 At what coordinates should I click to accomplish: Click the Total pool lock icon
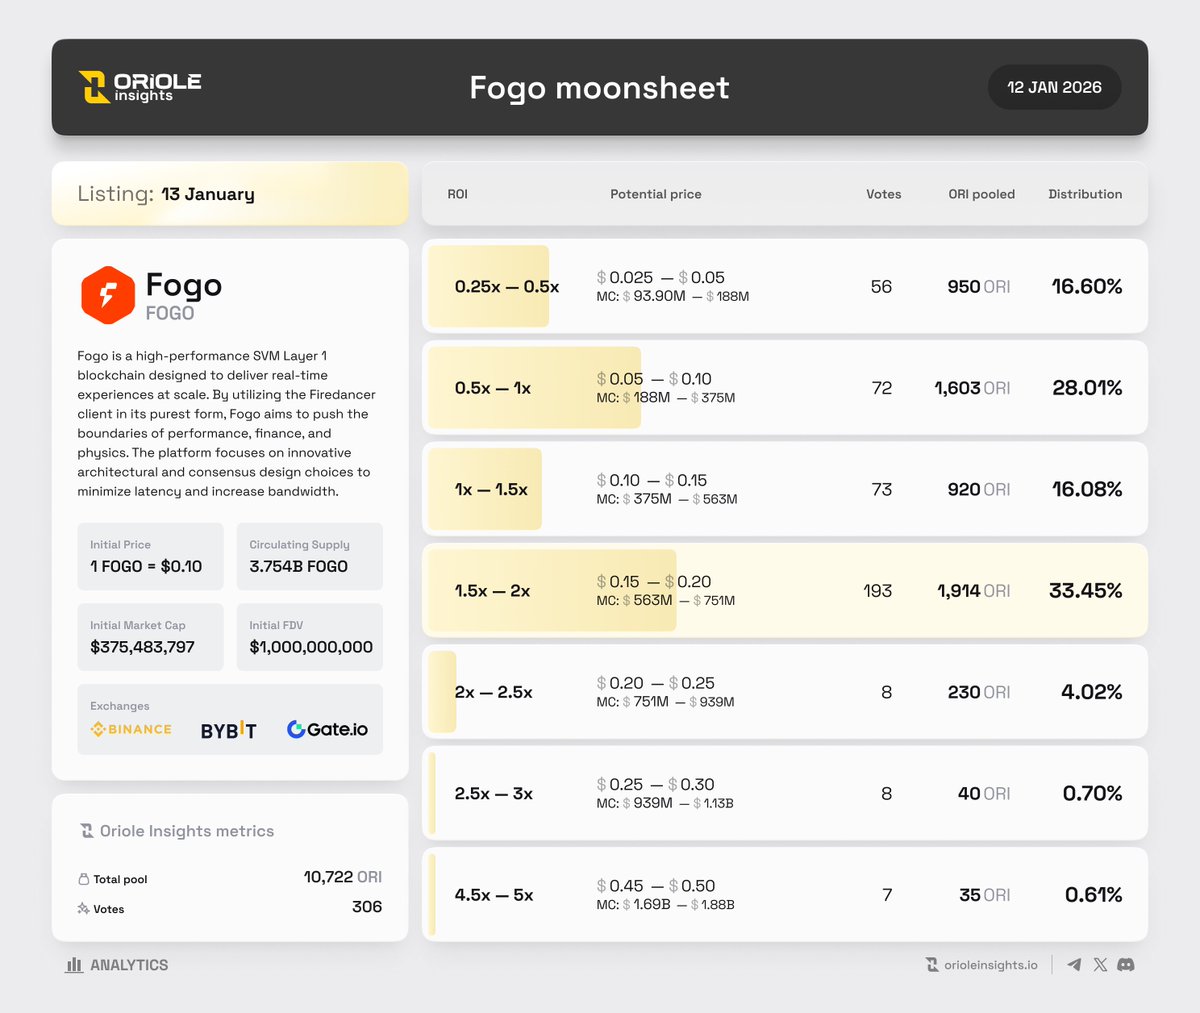pyautogui.click(x=83, y=879)
